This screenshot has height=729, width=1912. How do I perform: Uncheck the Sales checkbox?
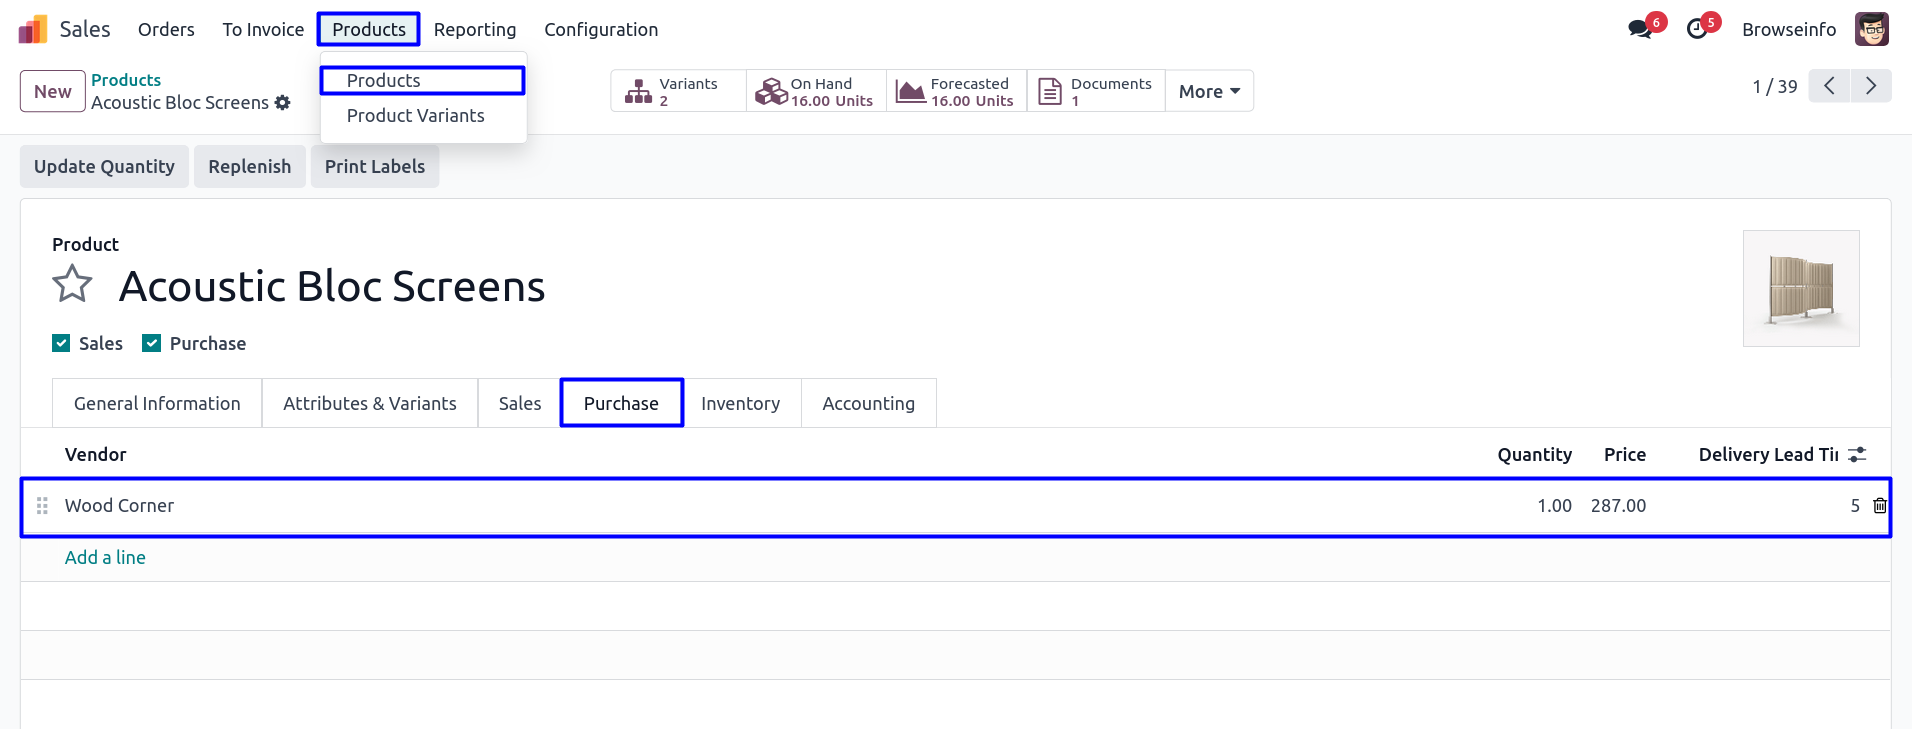61,343
